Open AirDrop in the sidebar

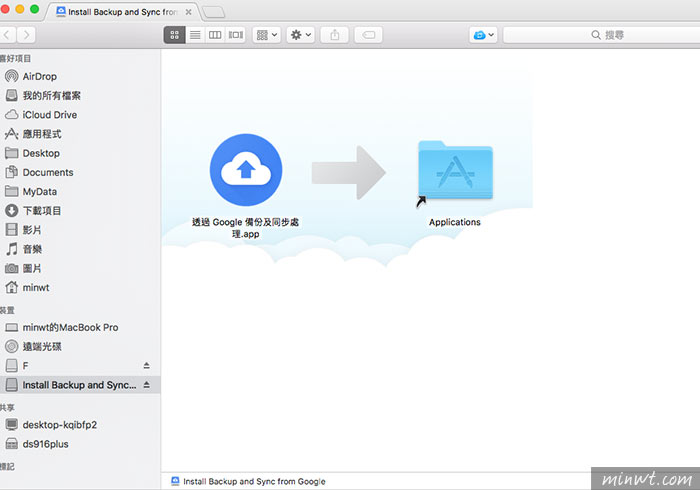click(80, 76)
